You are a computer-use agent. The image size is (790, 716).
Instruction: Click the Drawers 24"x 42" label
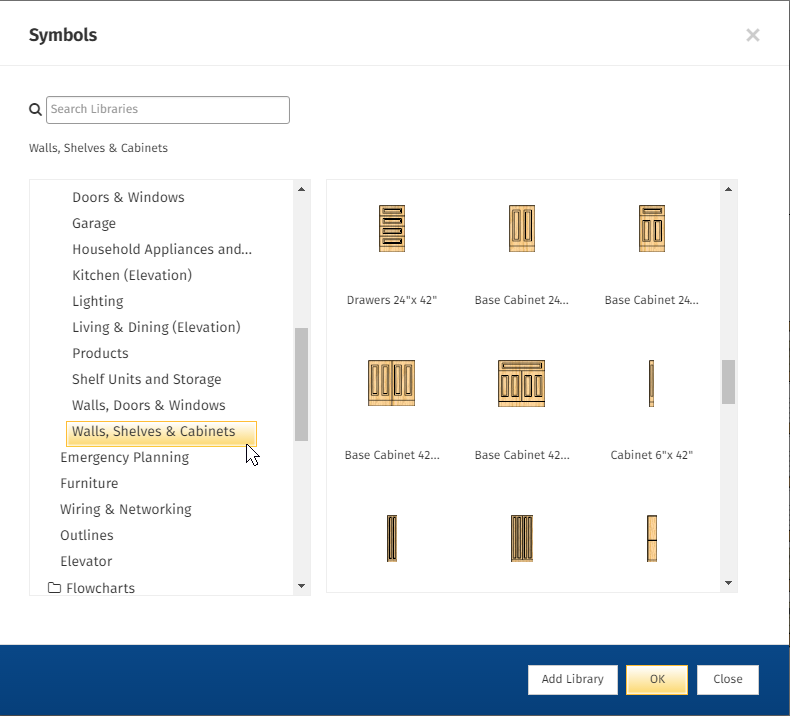click(392, 300)
